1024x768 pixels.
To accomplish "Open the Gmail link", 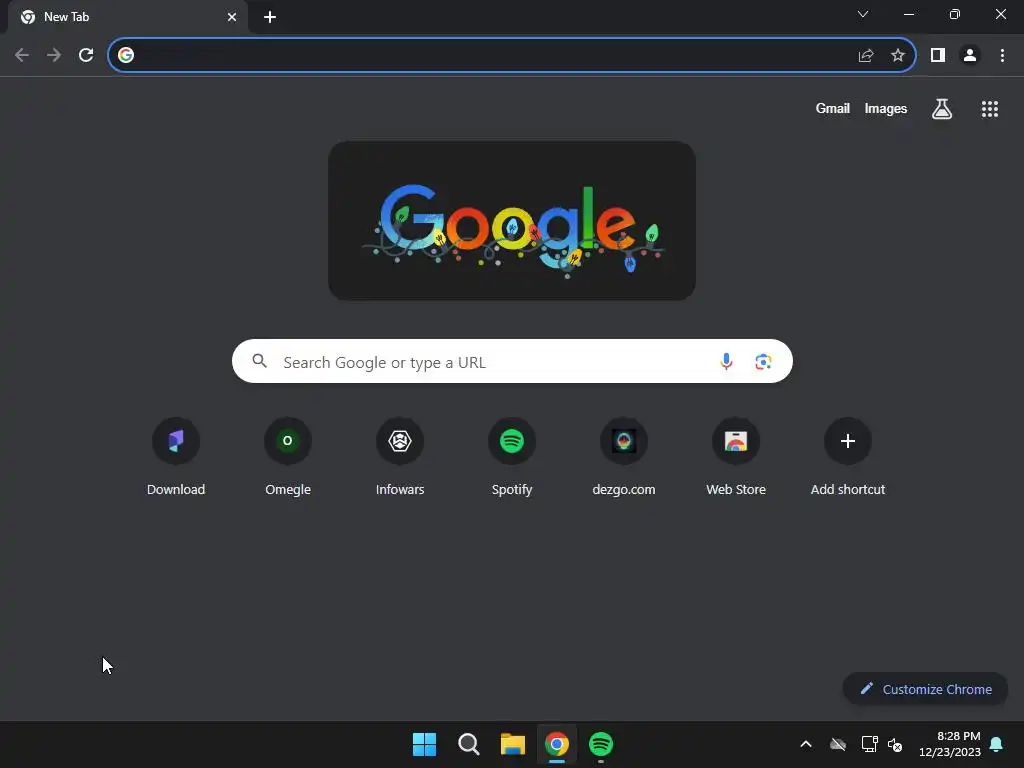I will [x=833, y=108].
